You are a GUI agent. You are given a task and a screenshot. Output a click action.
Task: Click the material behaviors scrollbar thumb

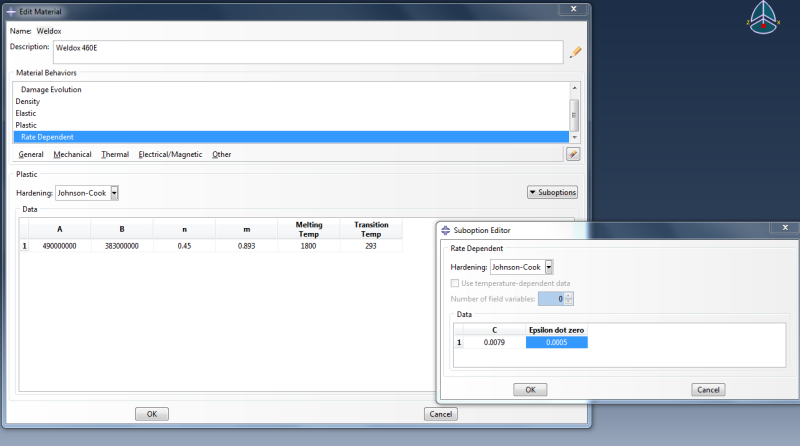pos(574,115)
